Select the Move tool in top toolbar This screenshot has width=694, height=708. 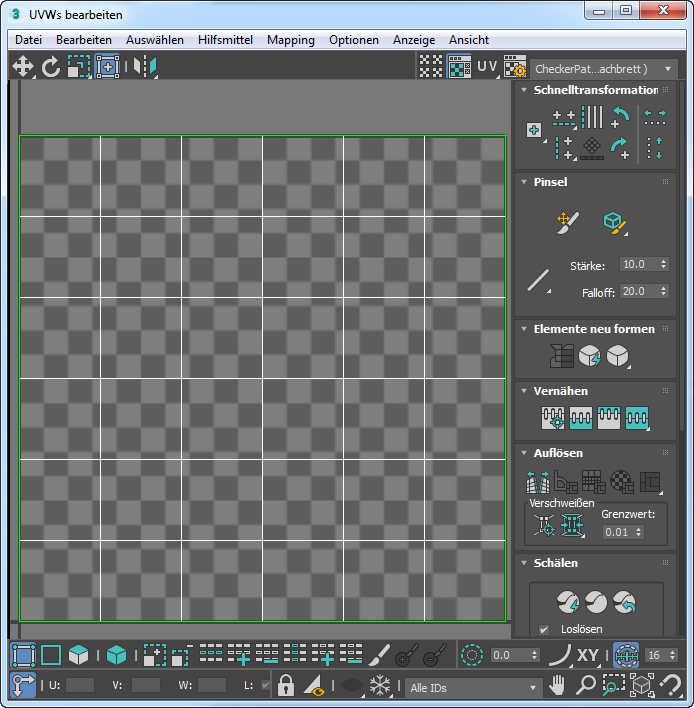[23, 67]
